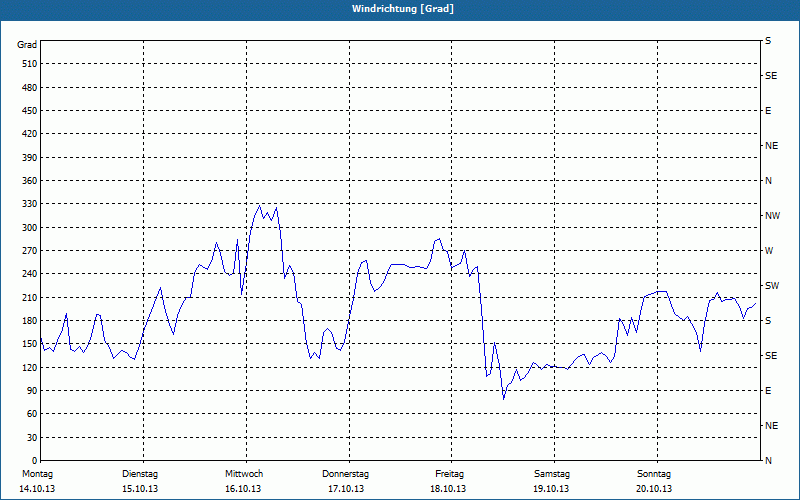800x500 pixels.
Task: Click the compass label SE beside 480
Action: click(771, 76)
